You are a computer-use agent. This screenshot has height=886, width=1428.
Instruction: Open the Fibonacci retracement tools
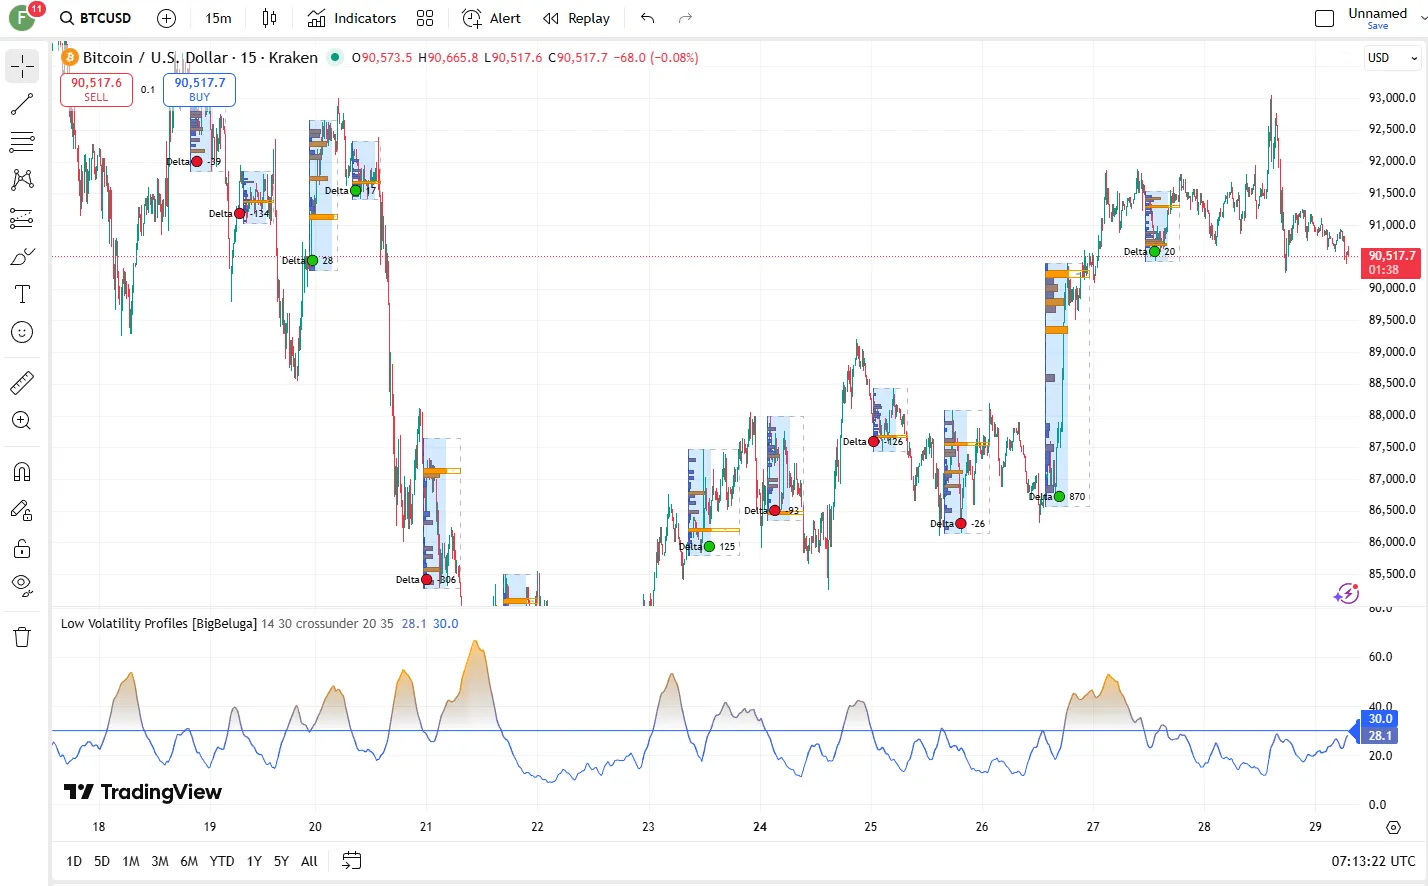22,142
